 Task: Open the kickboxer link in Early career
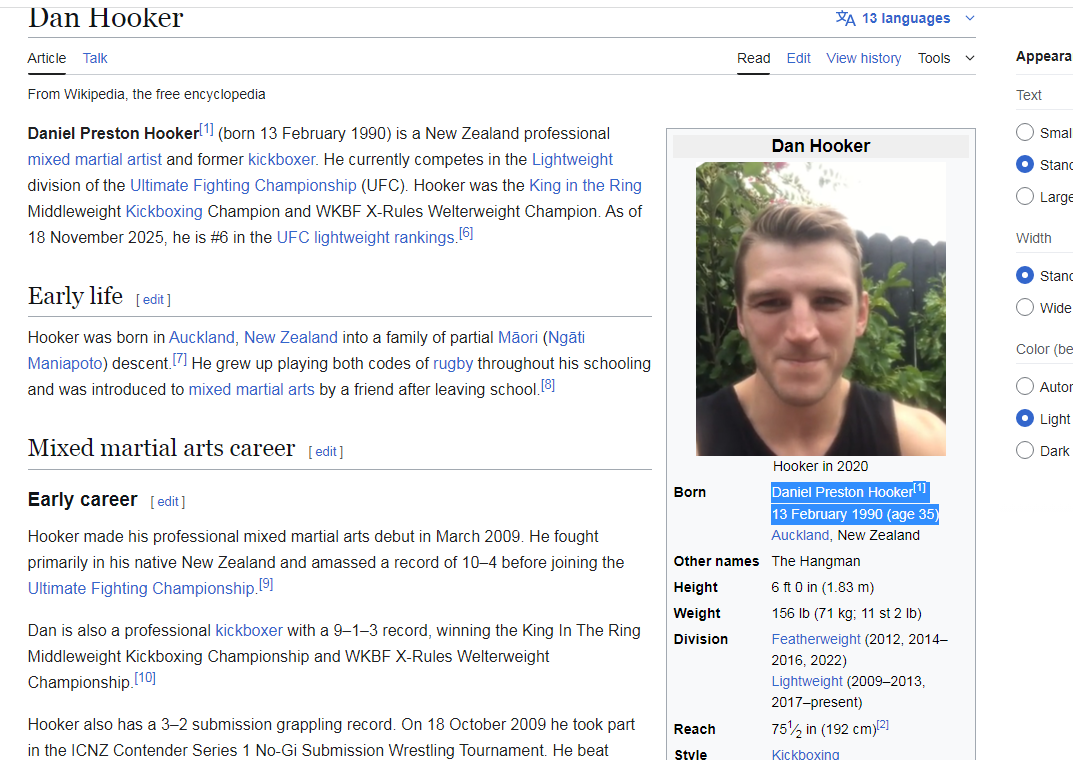(249, 630)
